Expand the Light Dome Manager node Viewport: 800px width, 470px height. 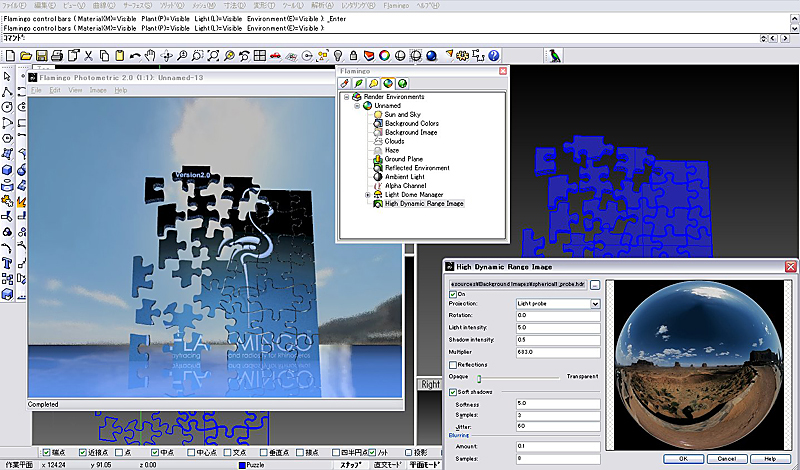click(369, 194)
